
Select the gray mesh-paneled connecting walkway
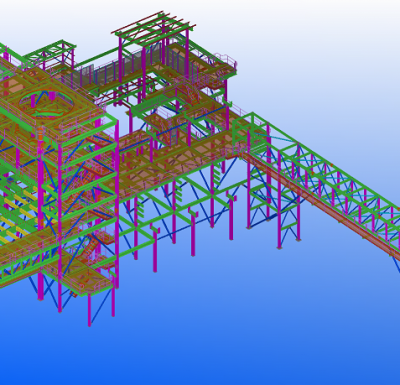(100, 72)
